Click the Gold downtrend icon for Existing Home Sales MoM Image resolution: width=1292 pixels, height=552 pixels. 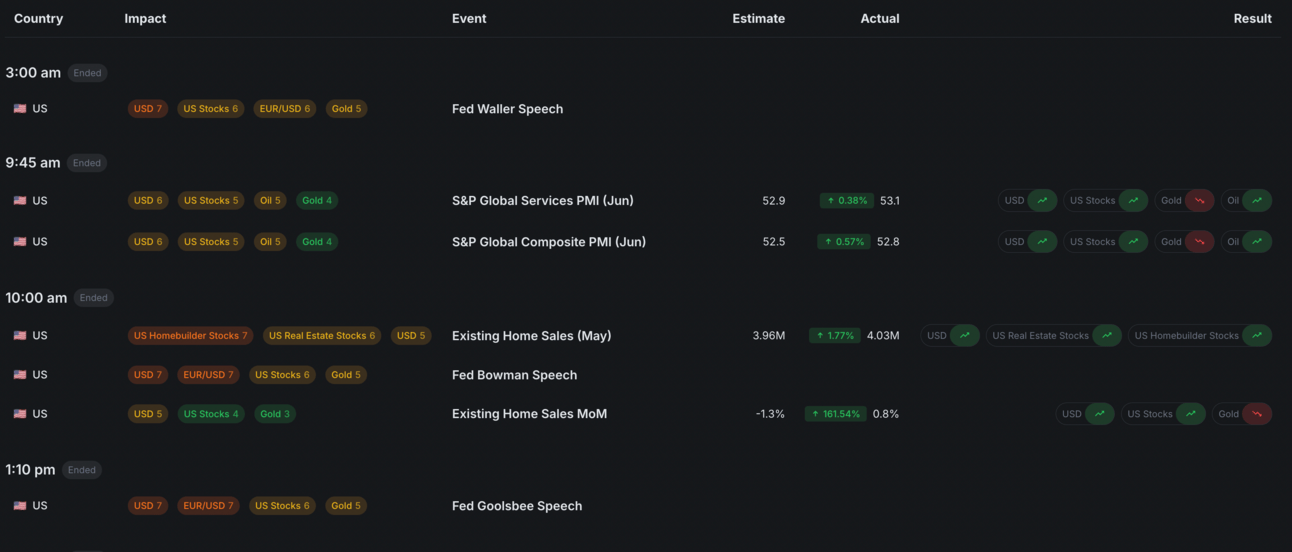(1257, 414)
